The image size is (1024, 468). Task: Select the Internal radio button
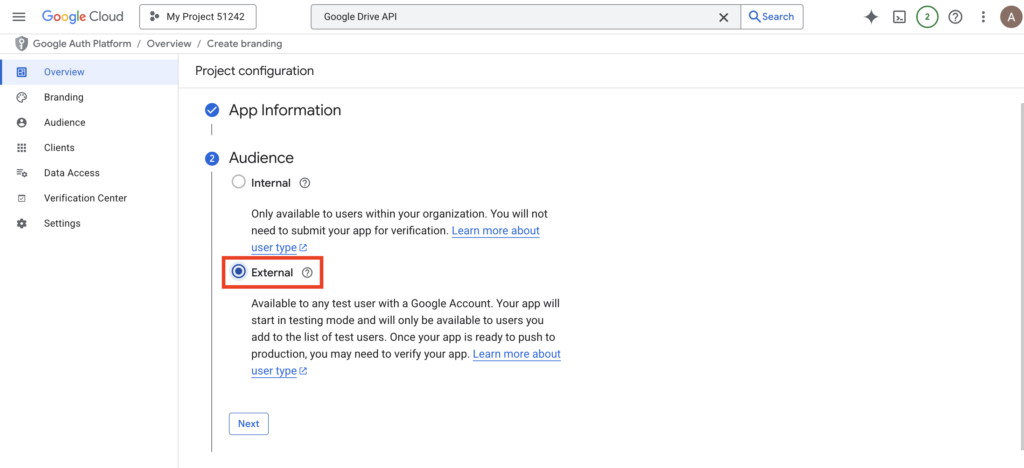click(x=238, y=182)
